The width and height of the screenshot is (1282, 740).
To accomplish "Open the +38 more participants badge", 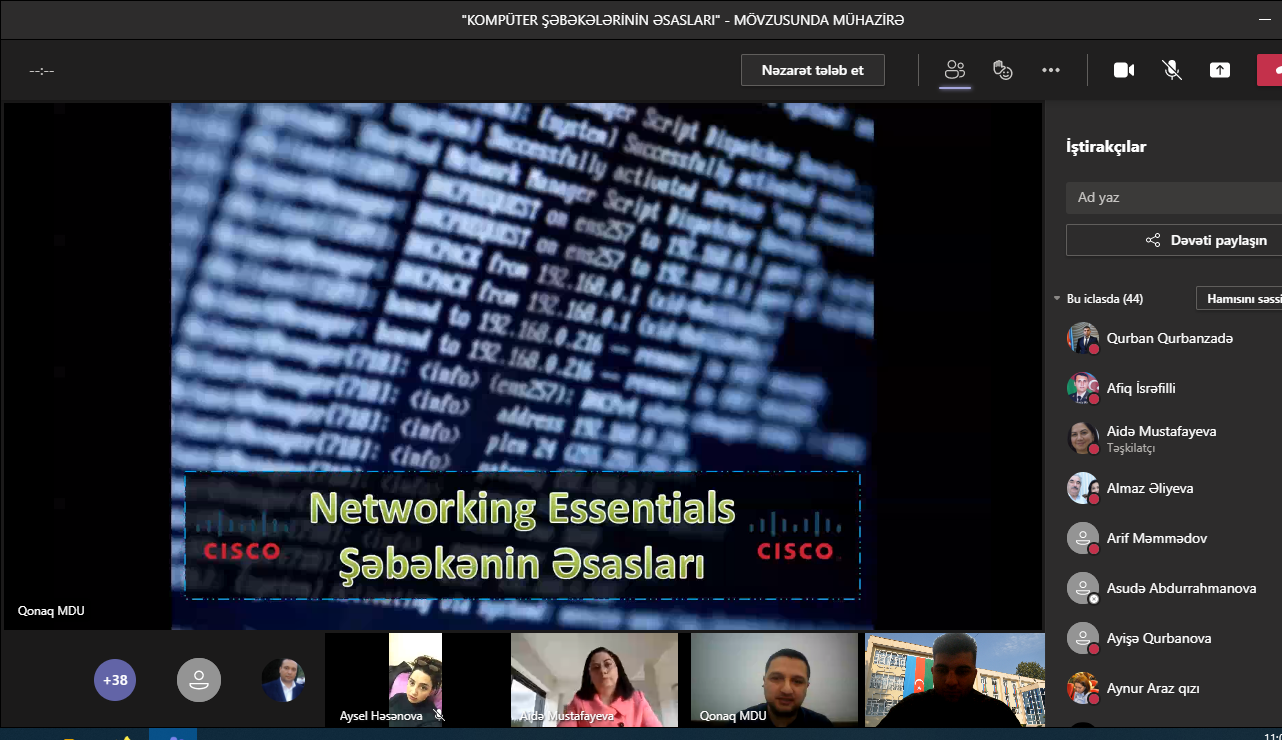I will point(116,680).
